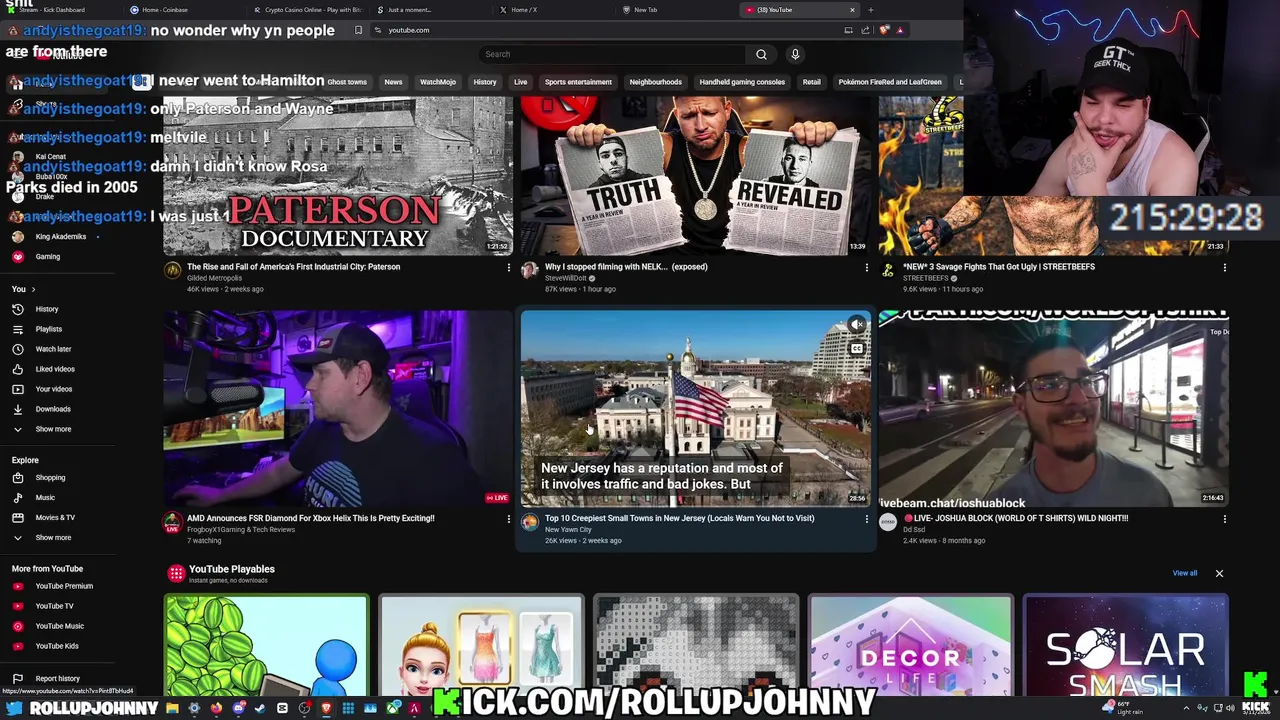1280x720 pixels.
Task: Open Report history in sidebar
Action: (57, 678)
